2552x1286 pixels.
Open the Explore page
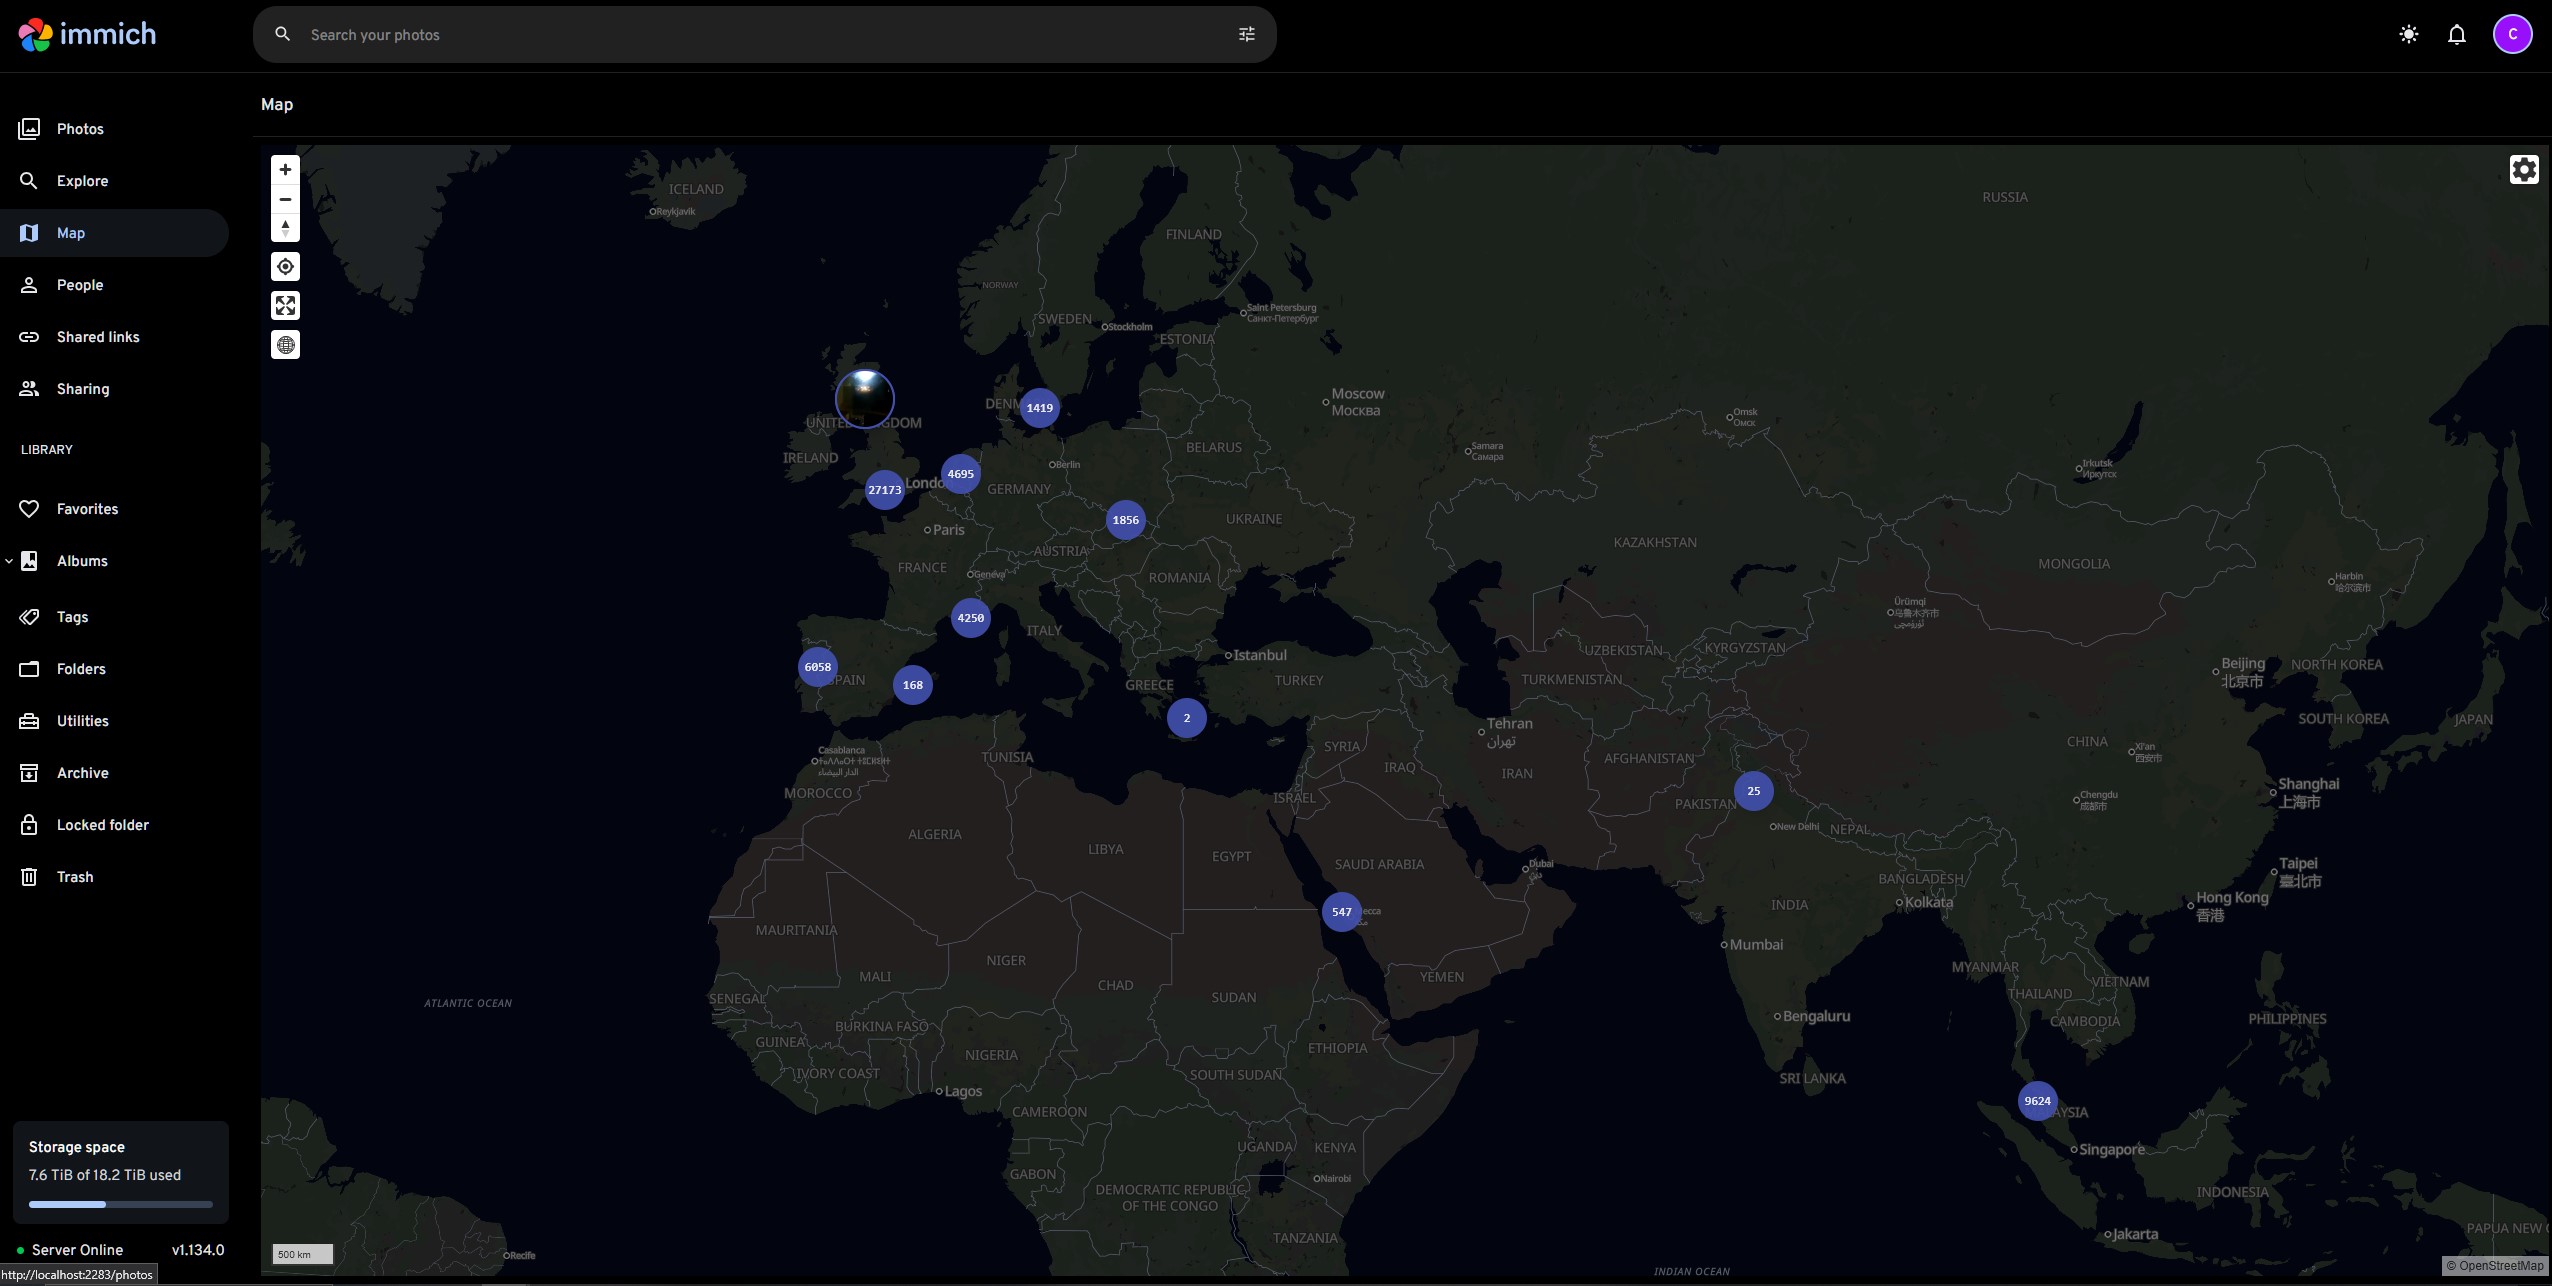tap(82, 181)
